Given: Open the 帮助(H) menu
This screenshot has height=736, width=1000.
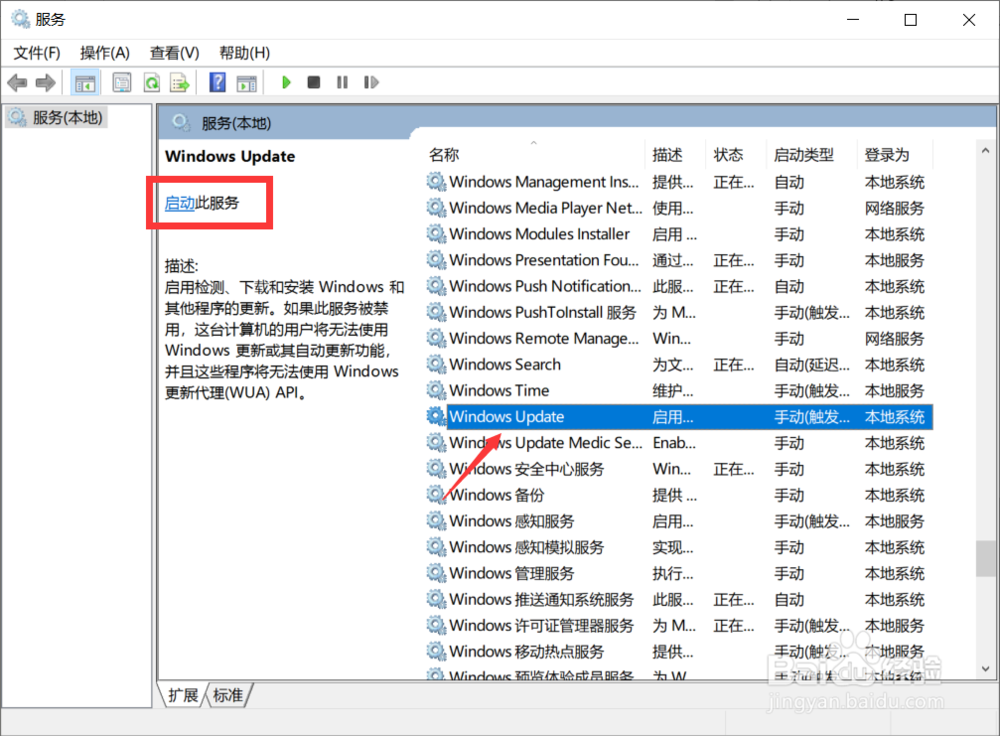Looking at the screenshot, I should point(244,53).
